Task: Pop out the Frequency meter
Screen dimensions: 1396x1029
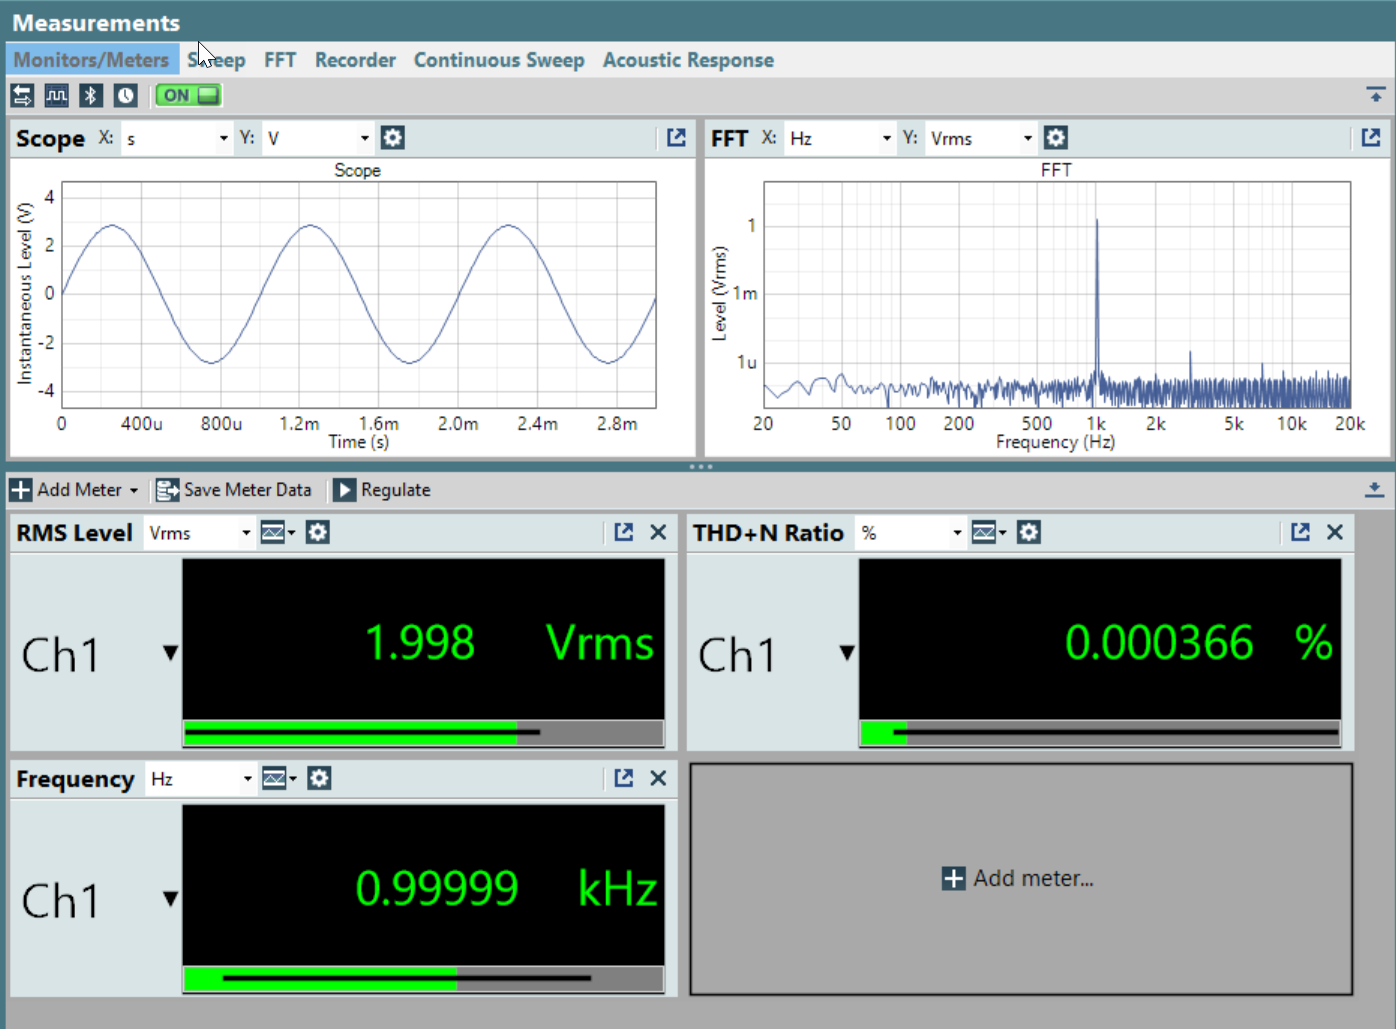Action: point(624,779)
